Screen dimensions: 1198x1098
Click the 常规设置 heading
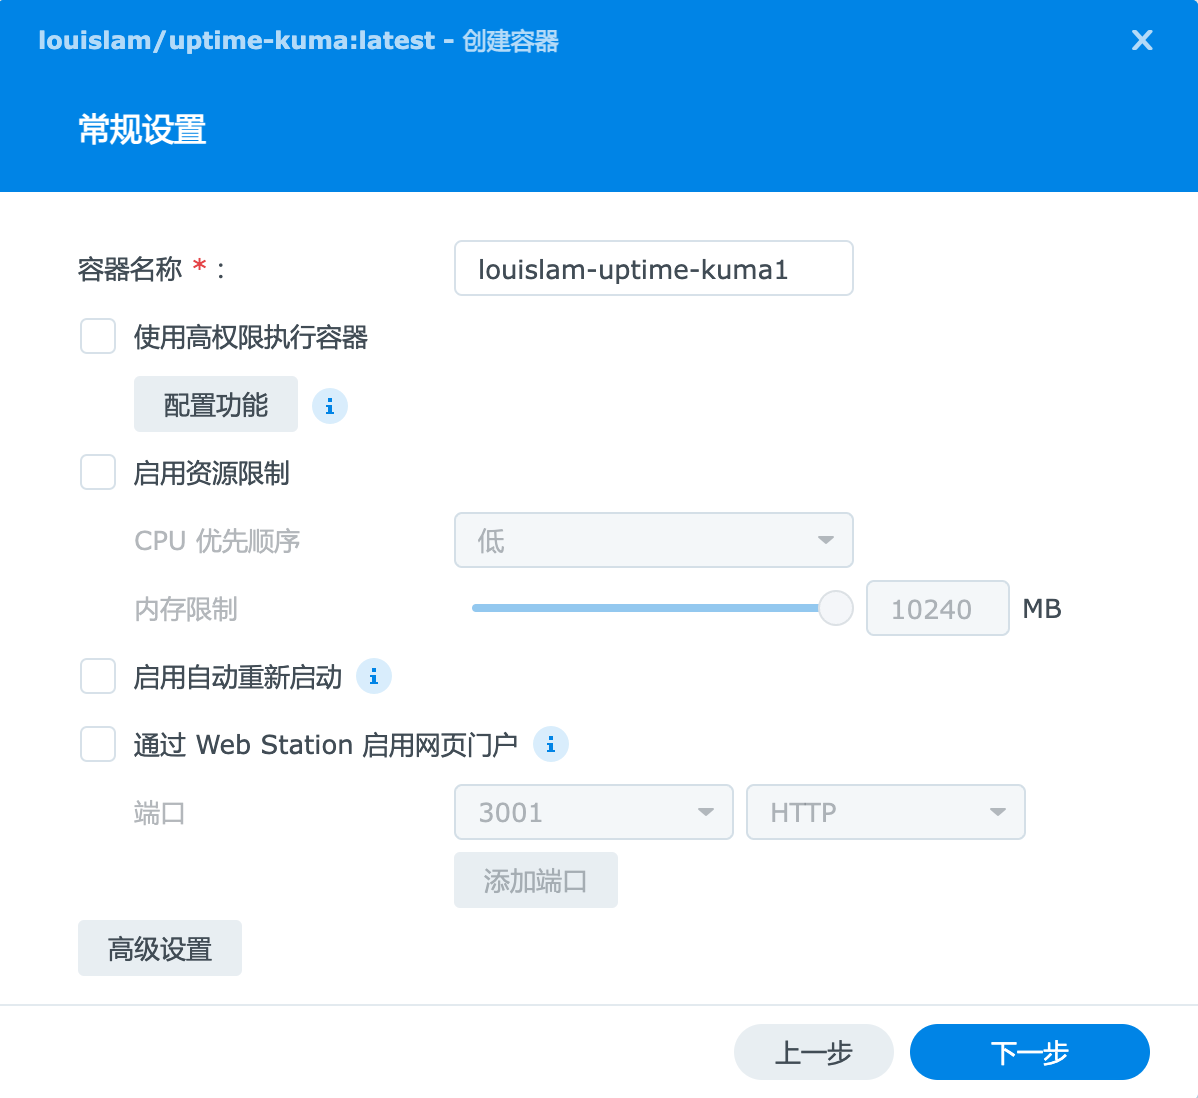142,129
